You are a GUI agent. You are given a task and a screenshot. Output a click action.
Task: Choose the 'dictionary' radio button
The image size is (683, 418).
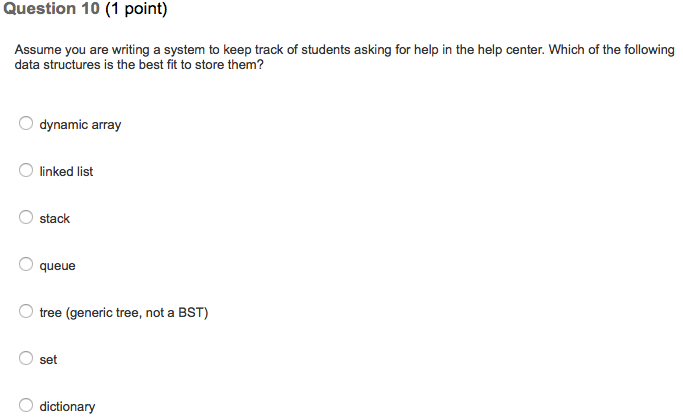pos(26,405)
